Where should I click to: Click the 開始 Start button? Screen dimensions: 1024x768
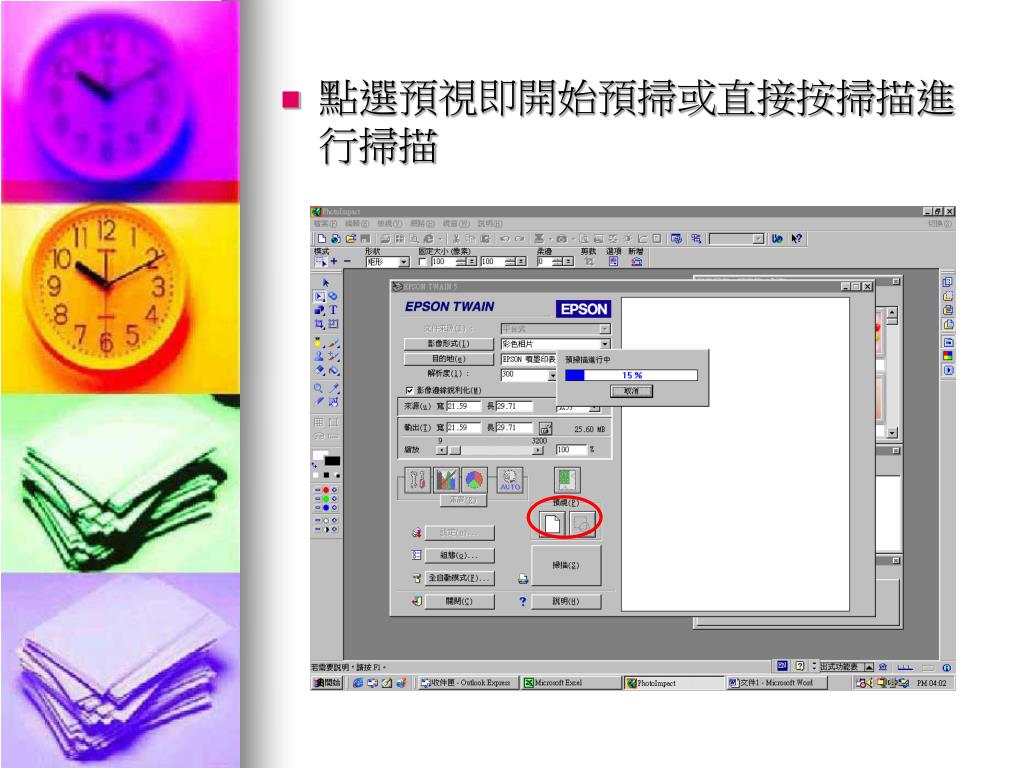pos(327,683)
